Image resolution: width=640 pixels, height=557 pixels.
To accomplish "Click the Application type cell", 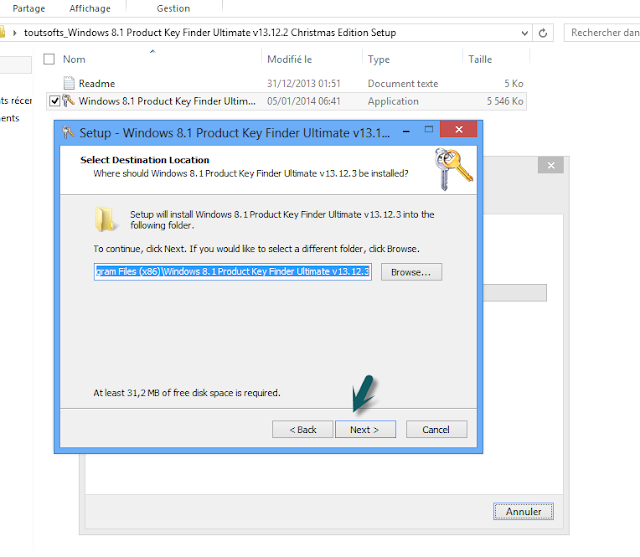I will click(393, 101).
